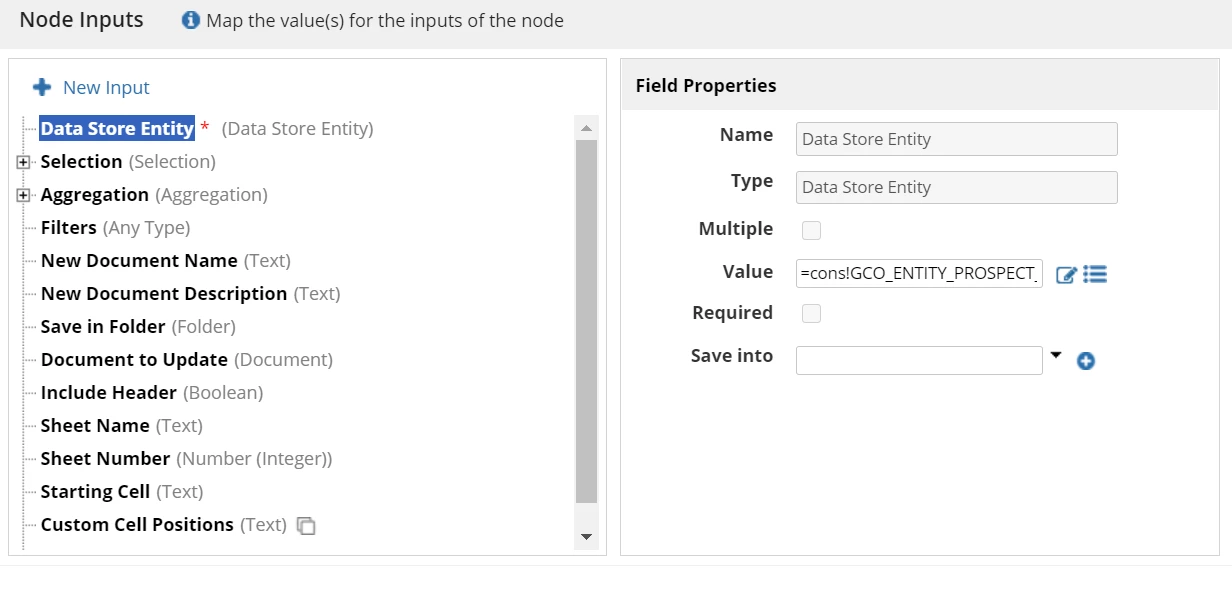Open the Save into dropdown arrow
The image size is (1232, 611).
pos(1056,355)
